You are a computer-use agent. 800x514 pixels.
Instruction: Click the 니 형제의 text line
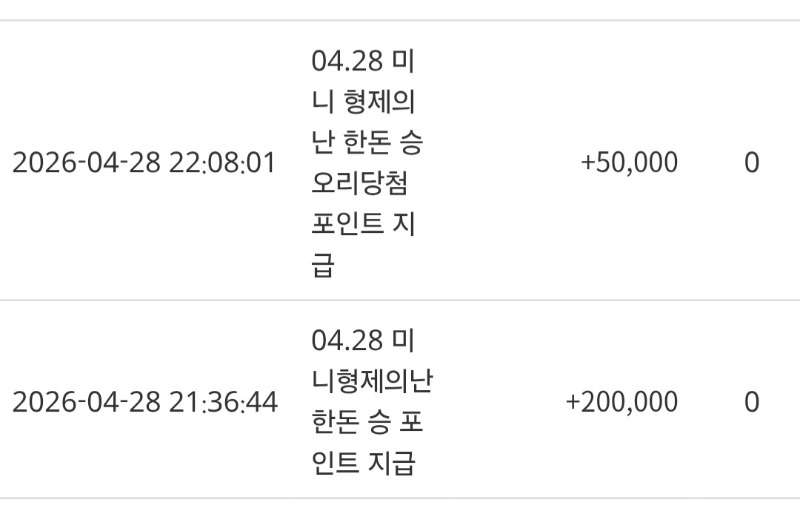(x=363, y=102)
